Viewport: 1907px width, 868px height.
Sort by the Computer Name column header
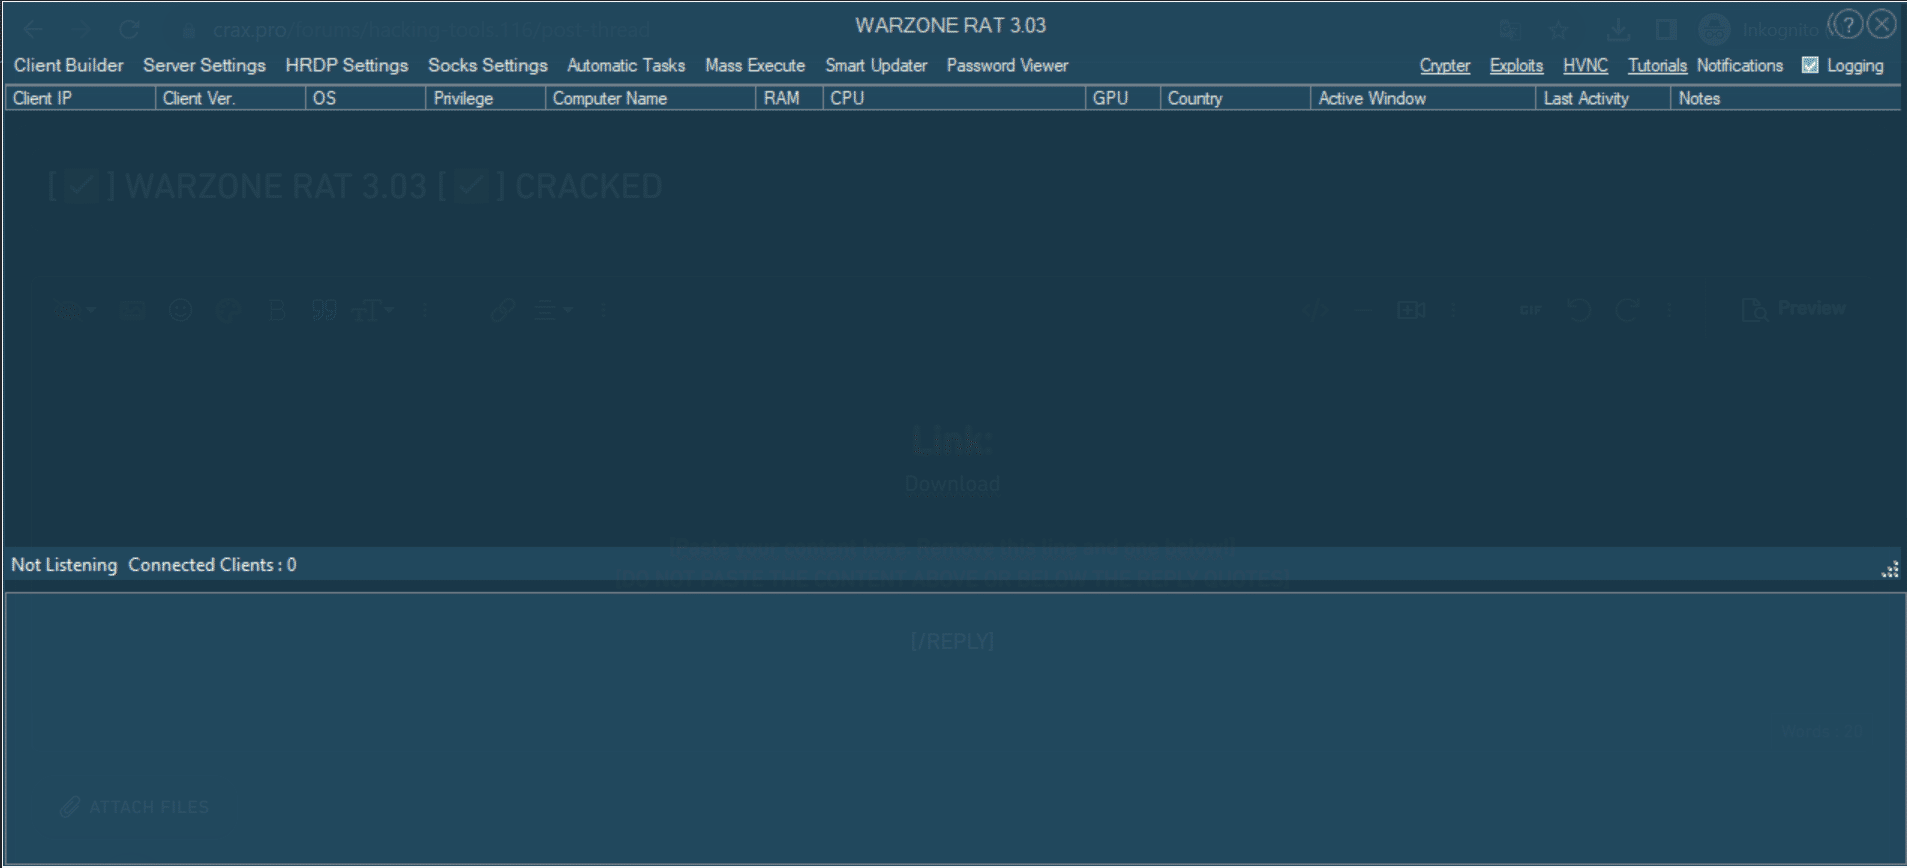[650, 98]
